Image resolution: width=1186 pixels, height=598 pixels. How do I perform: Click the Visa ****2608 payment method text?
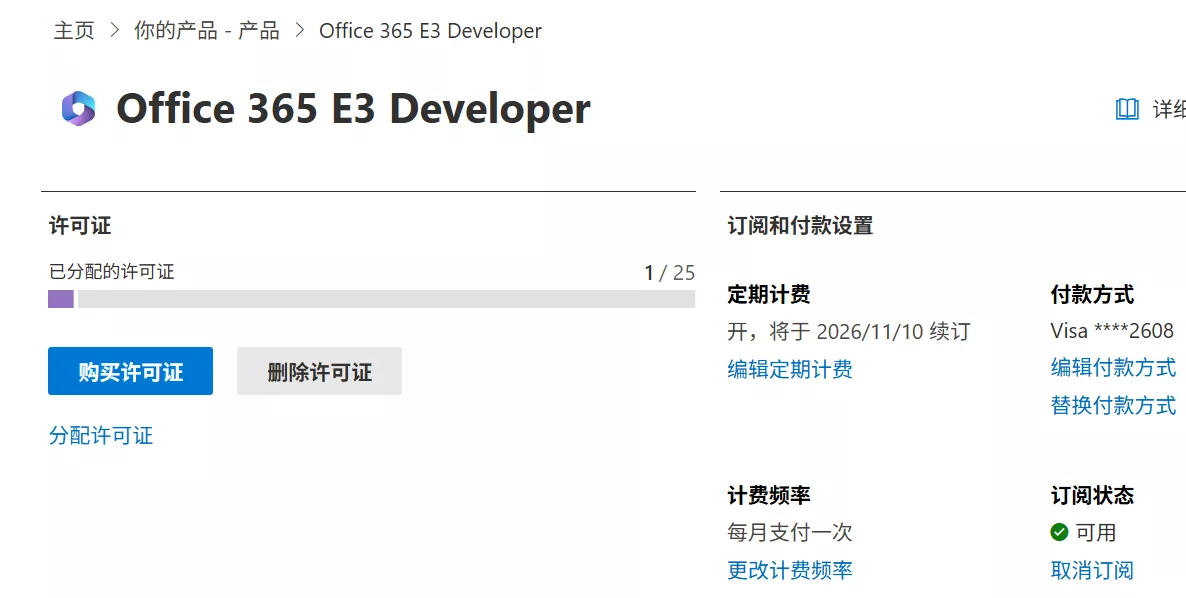1112,330
